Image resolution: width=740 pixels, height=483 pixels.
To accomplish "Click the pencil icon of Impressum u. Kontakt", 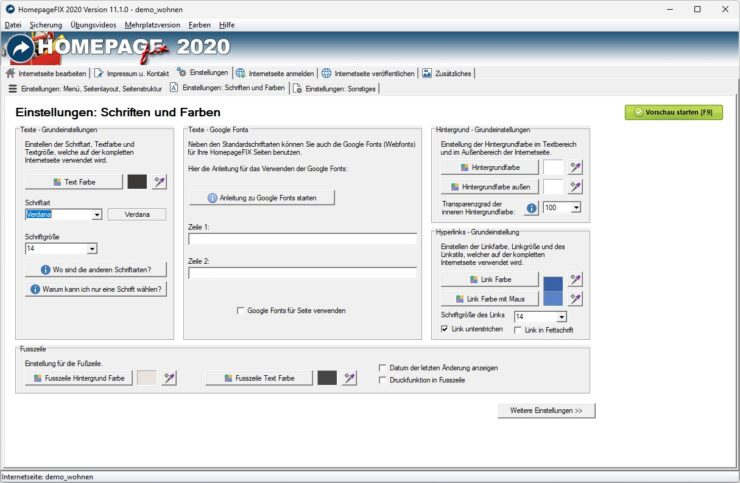I will [99, 73].
